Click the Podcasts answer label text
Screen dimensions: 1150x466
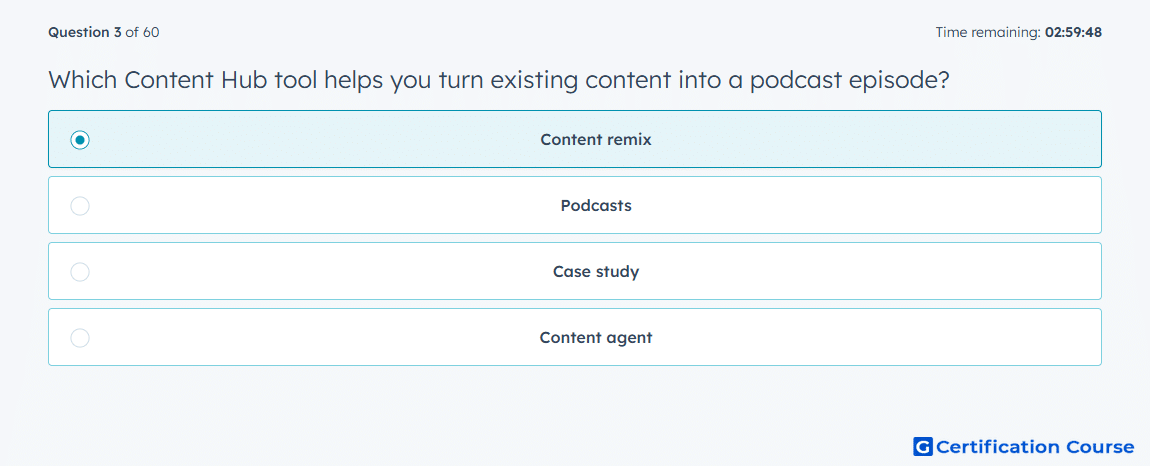click(x=596, y=205)
